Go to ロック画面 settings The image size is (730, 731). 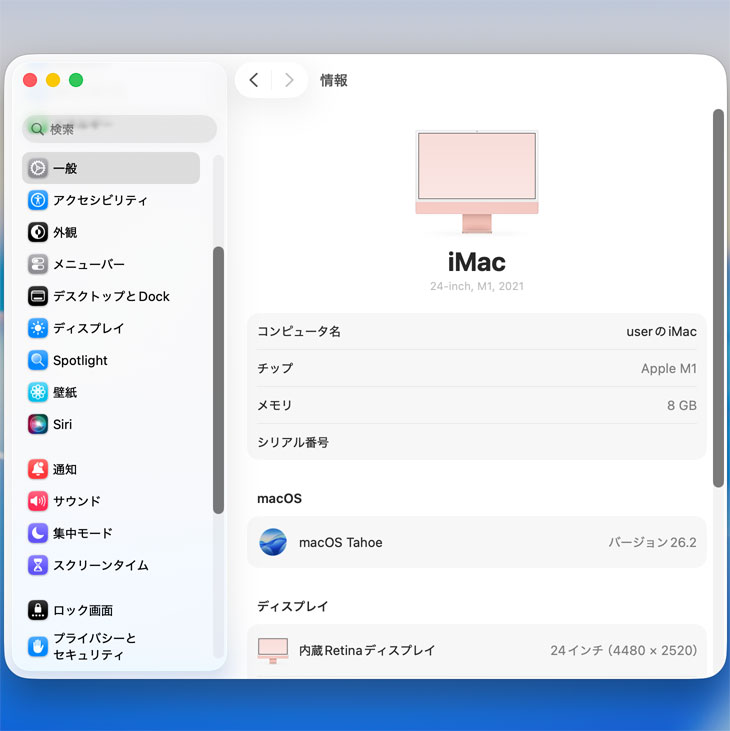[82, 610]
